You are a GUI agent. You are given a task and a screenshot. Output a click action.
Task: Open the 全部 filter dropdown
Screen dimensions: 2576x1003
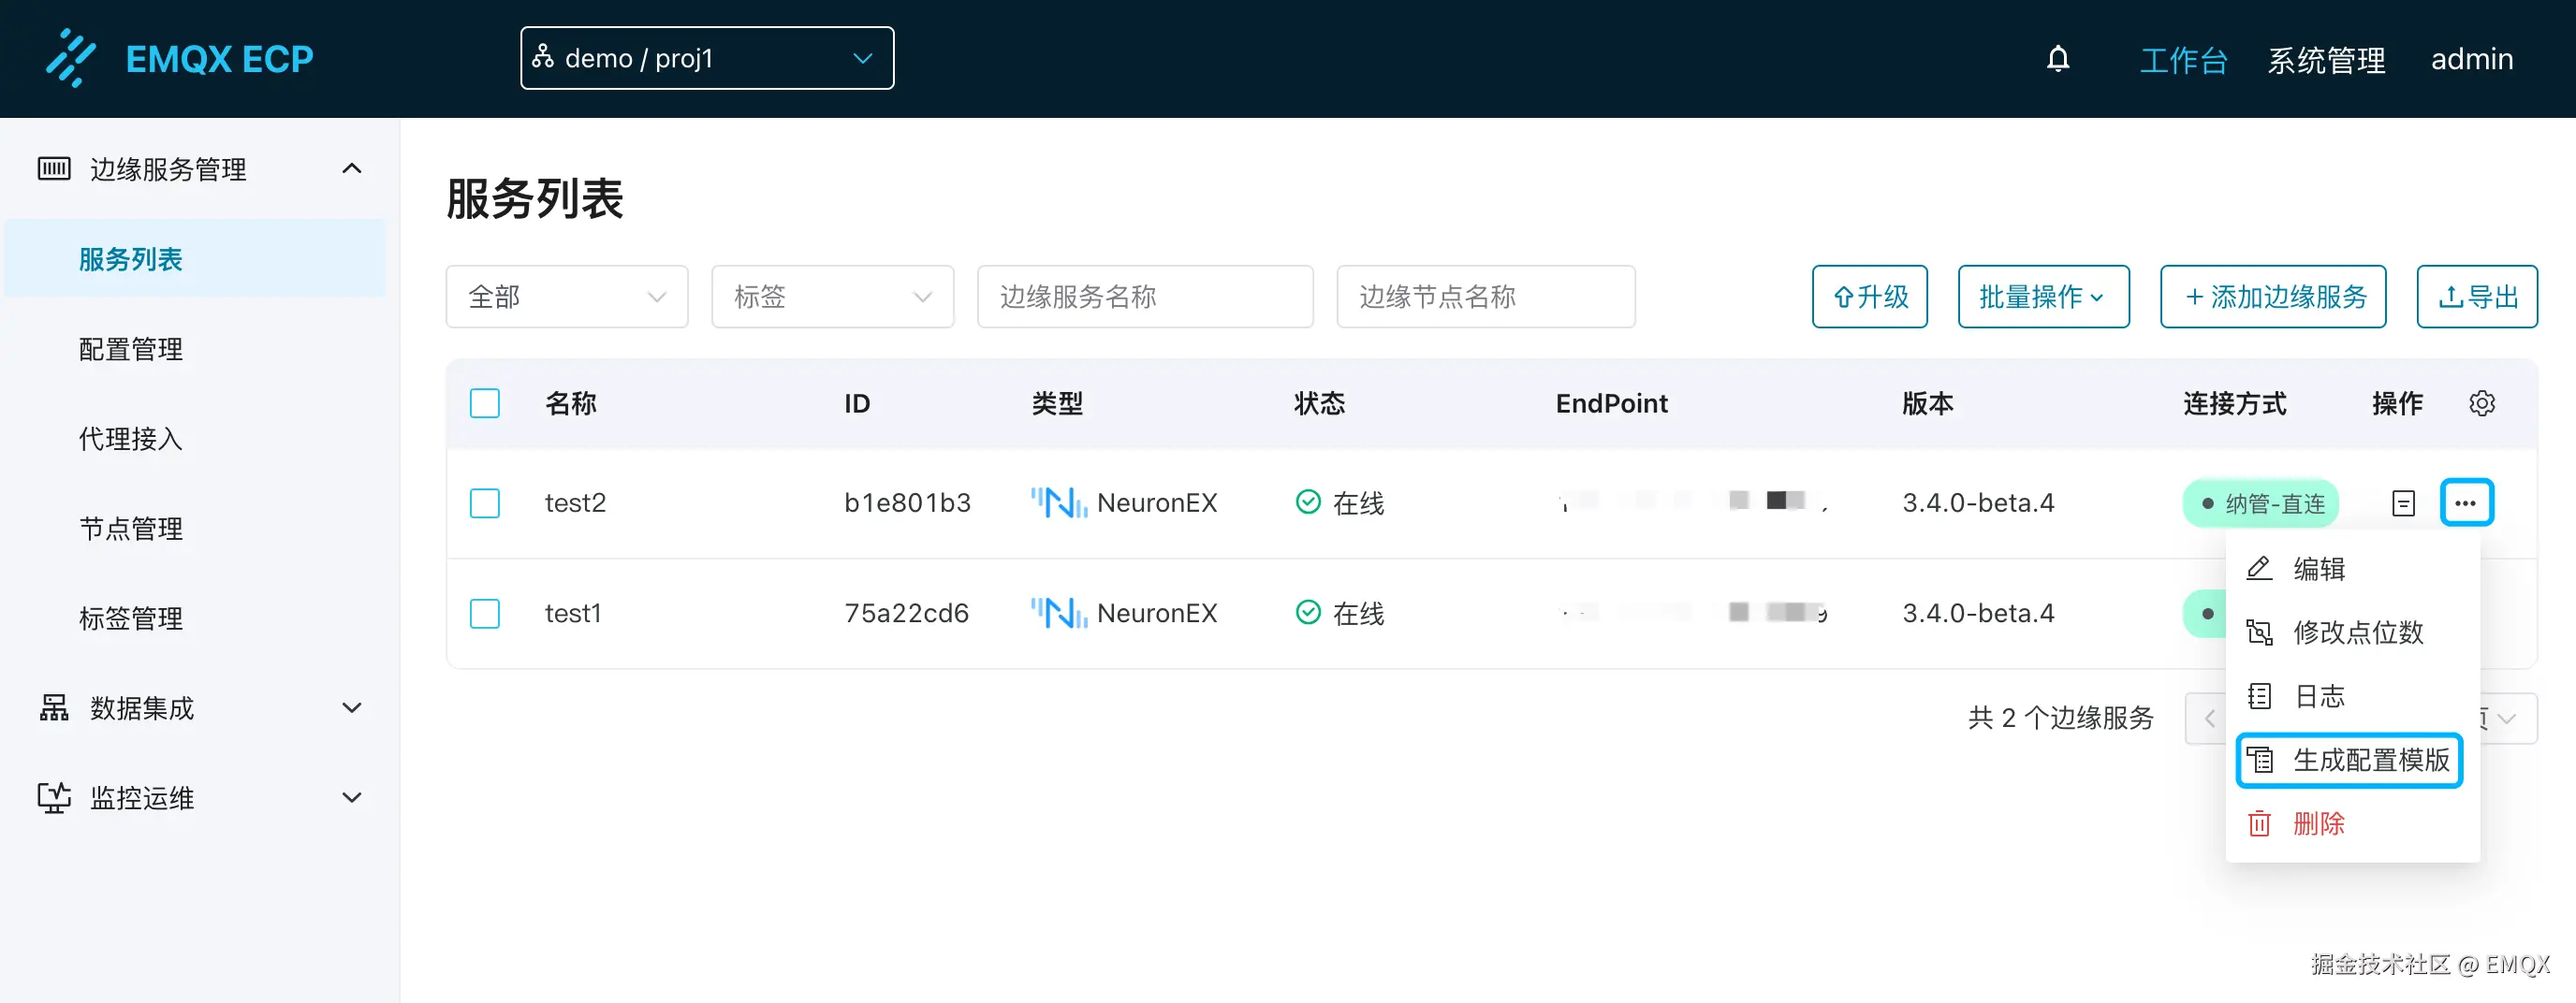click(567, 296)
